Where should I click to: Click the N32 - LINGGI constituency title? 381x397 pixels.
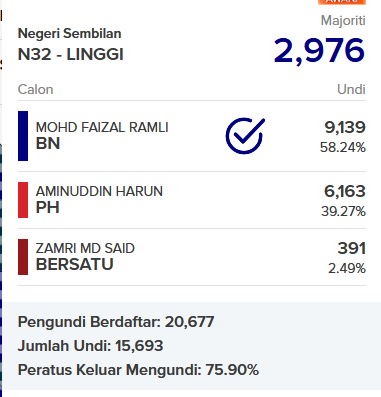pos(71,54)
